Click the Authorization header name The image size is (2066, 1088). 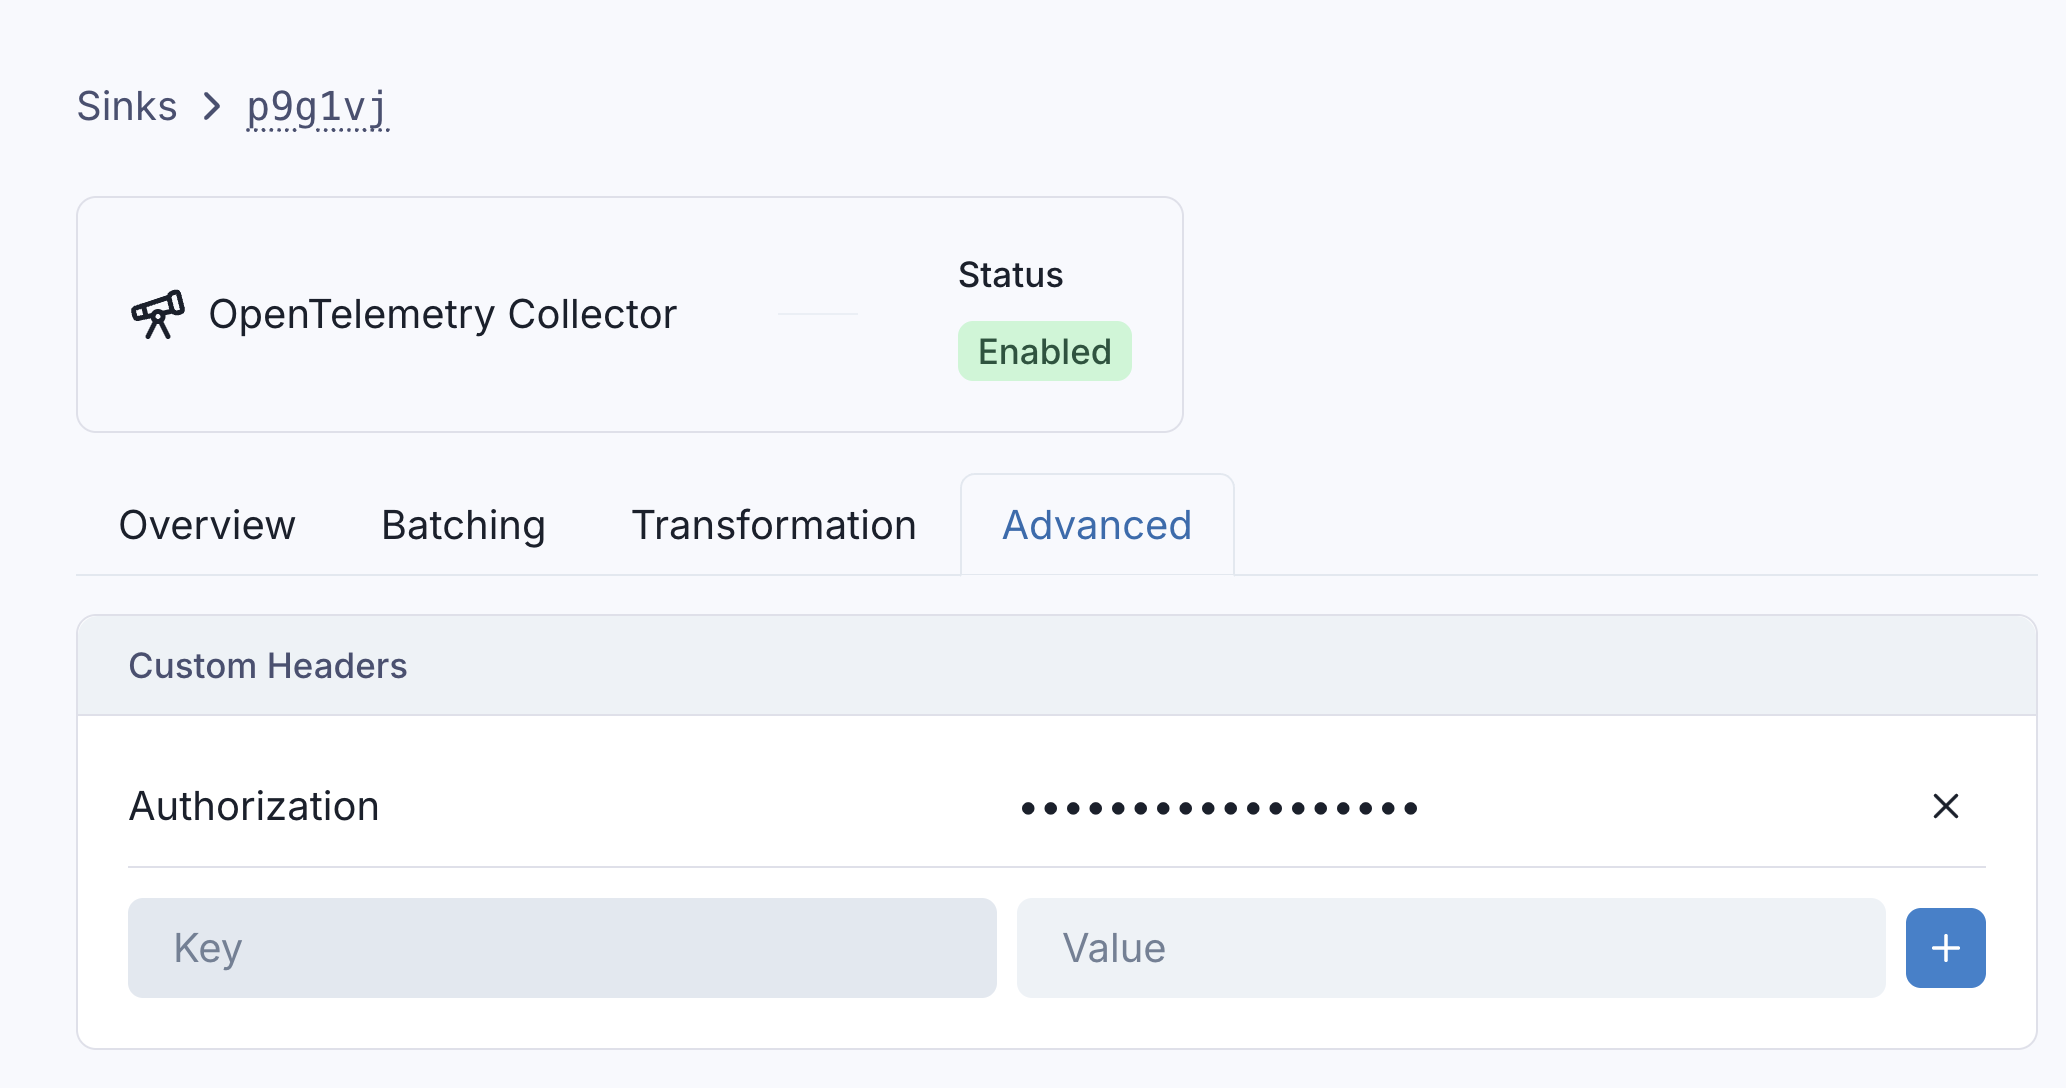pos(254,806)
